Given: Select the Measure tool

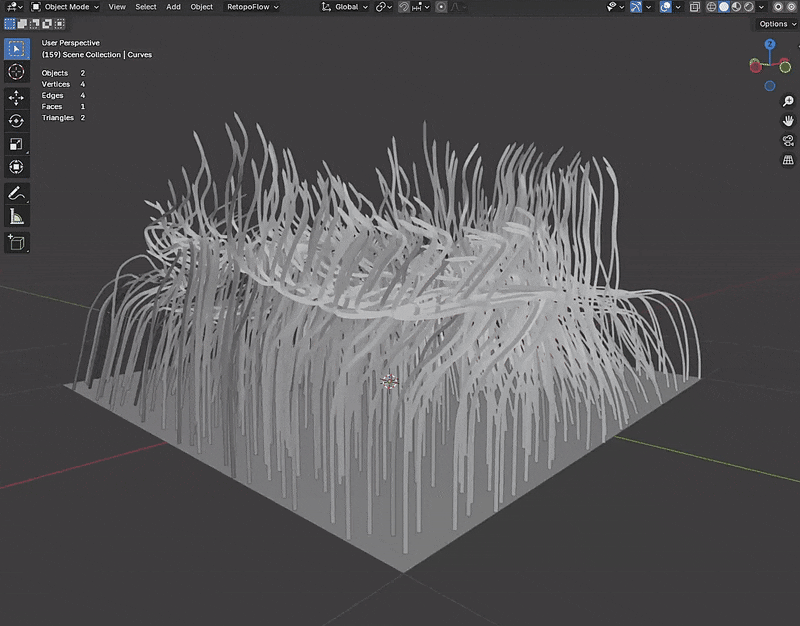Looking at the screenshot, I should click(x=16, y=215).
